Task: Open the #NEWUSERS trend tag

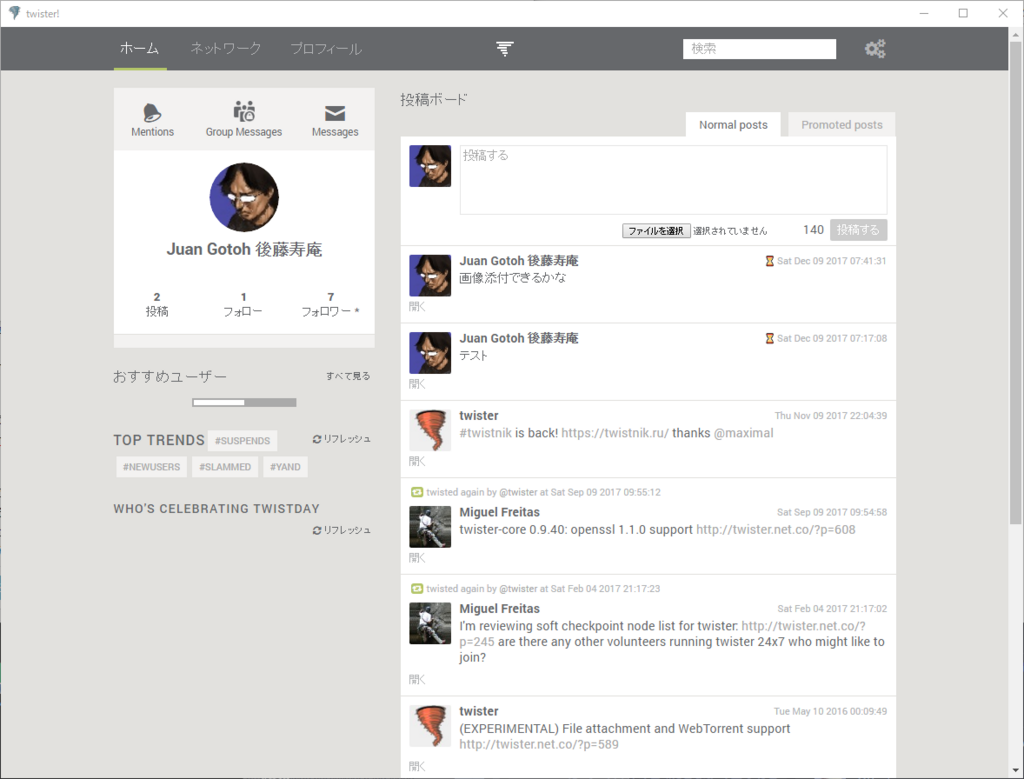Action: (152, 467)
